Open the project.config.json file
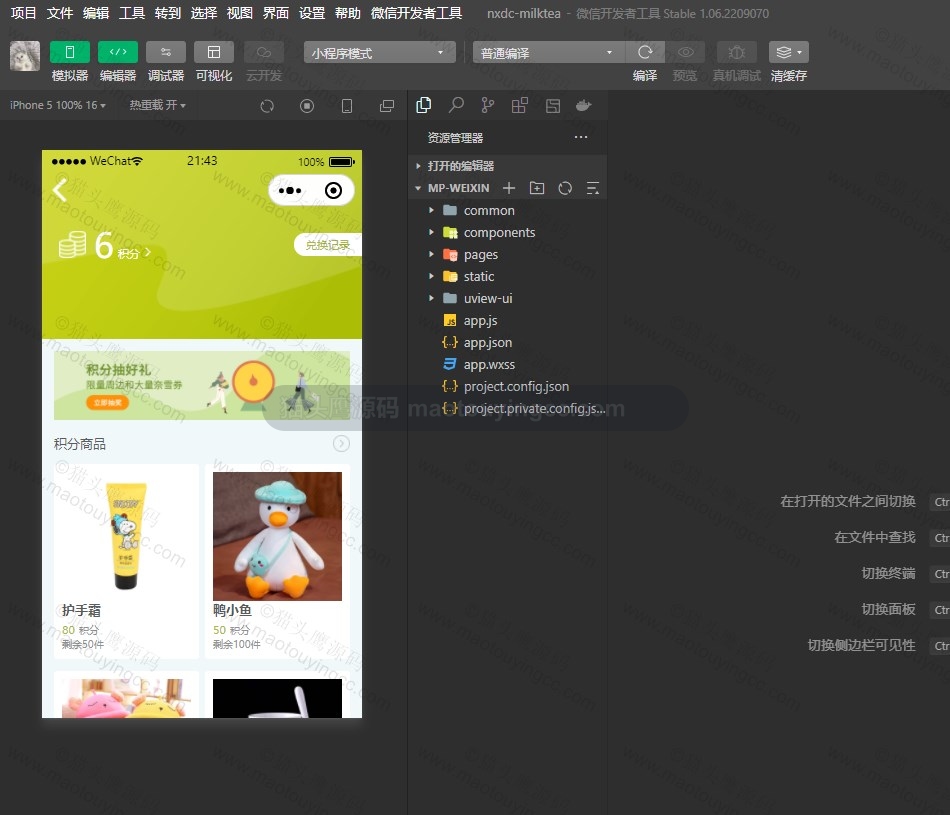Image resolution: width=950 pixels, height=815 pixels. [x=508, y=386]
